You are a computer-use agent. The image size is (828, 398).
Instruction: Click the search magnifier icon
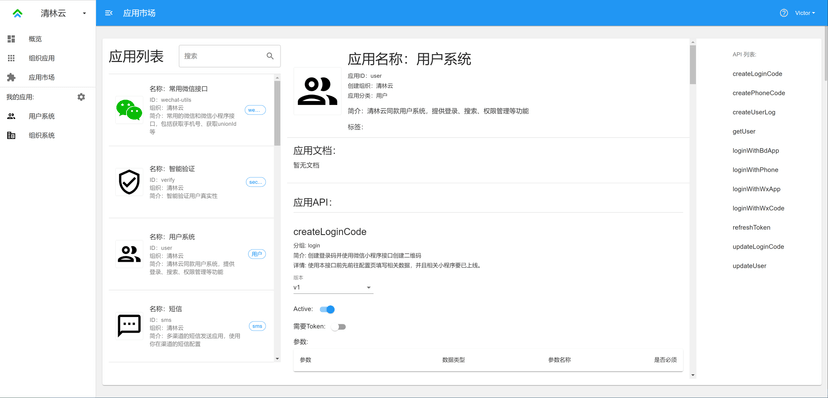[270, 55]
